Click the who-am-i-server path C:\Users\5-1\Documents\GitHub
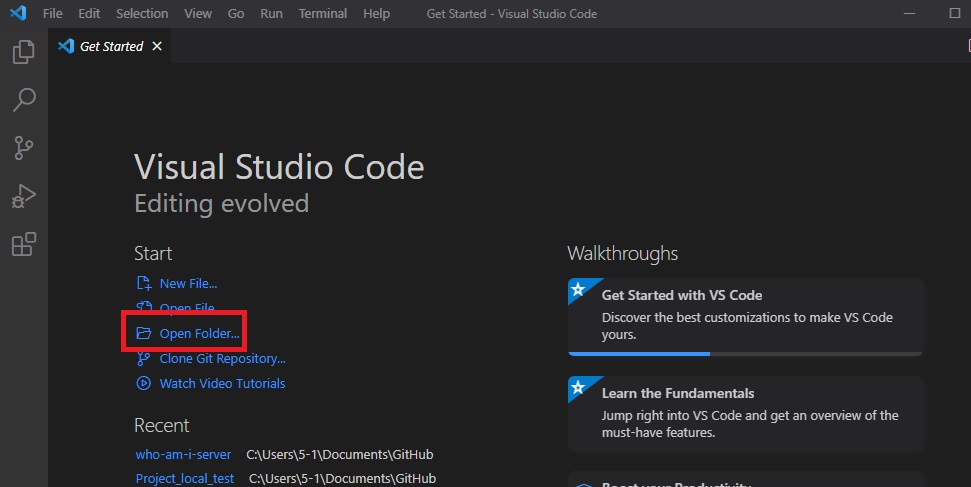Image resolution: width=971 pixels, height=487 pixels. coord(340,454)
